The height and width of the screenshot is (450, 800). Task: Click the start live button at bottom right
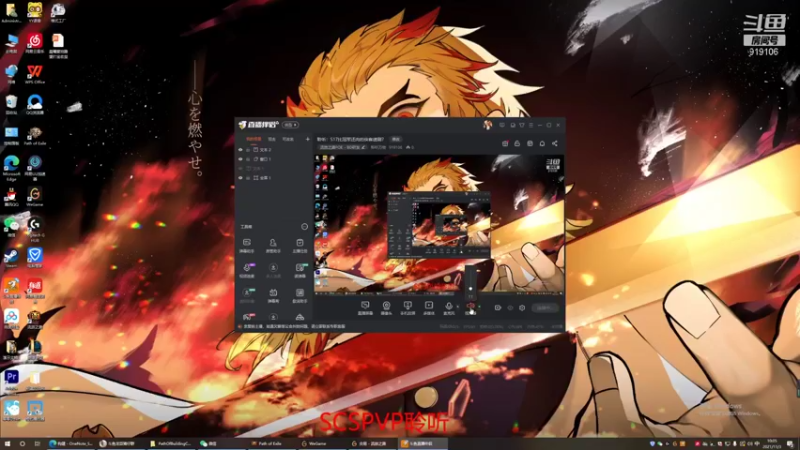point(545,308)
